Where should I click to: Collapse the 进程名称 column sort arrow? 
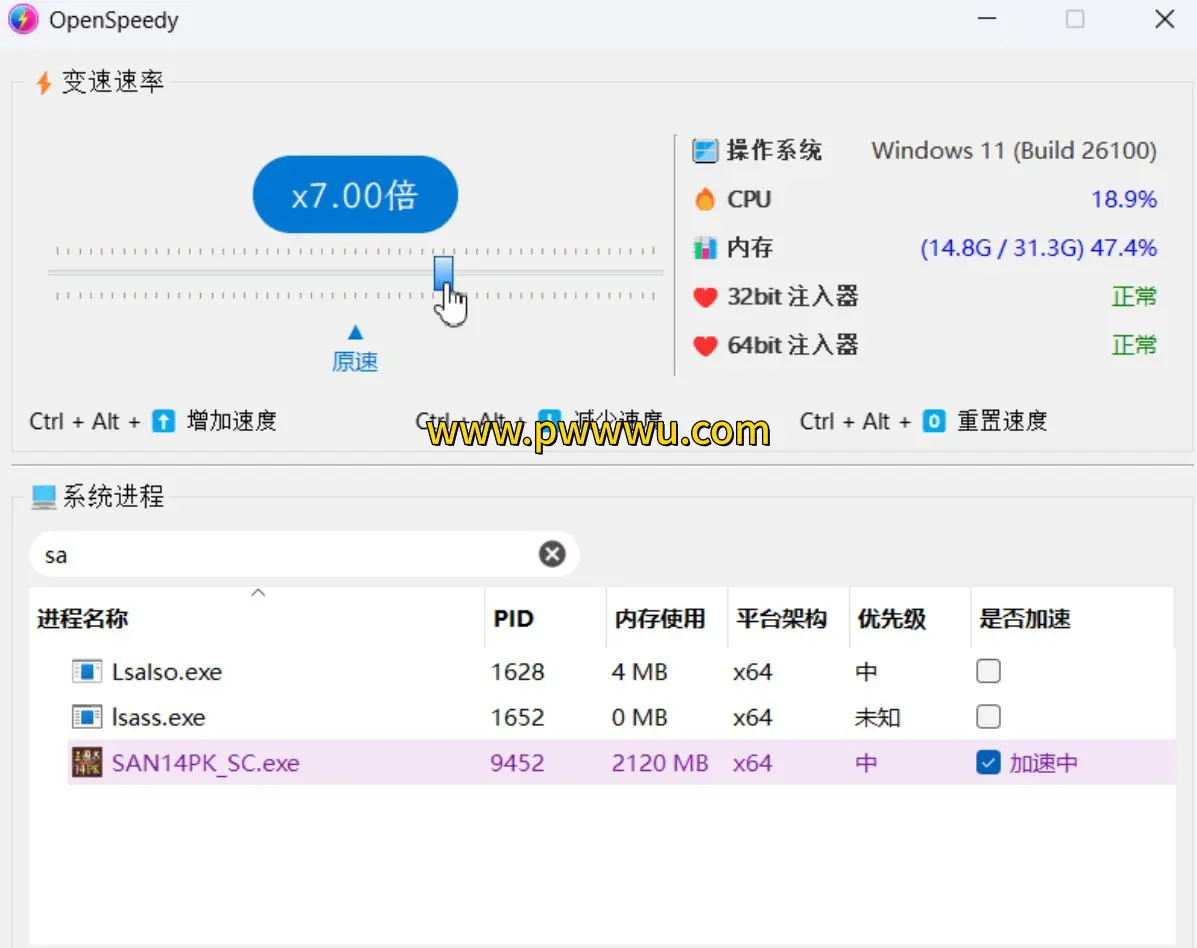(258, 592)
